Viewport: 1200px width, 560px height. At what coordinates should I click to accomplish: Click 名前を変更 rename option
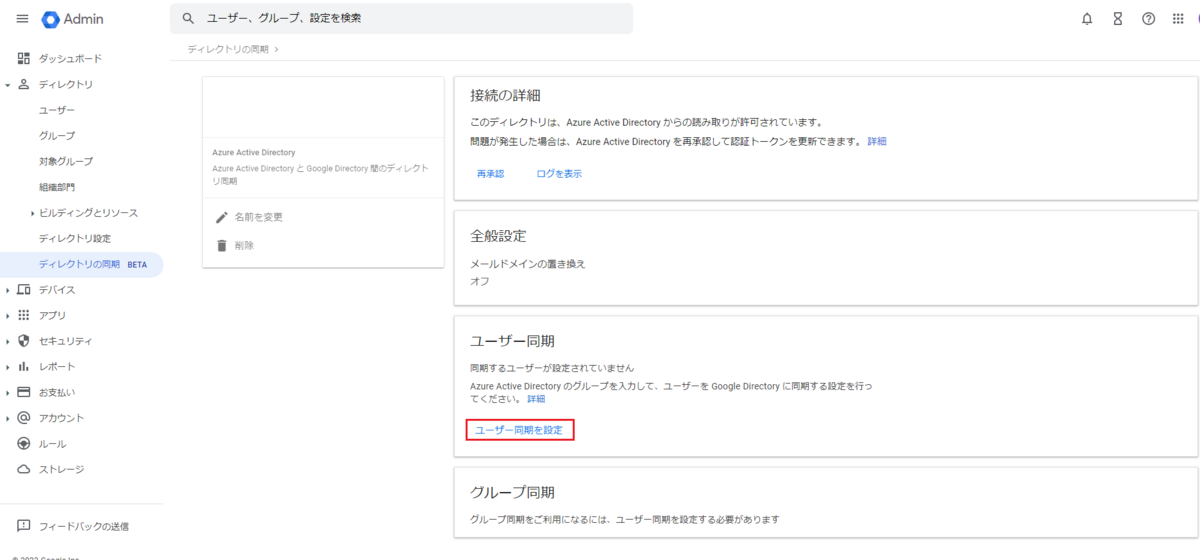click(x=259, y=217)
